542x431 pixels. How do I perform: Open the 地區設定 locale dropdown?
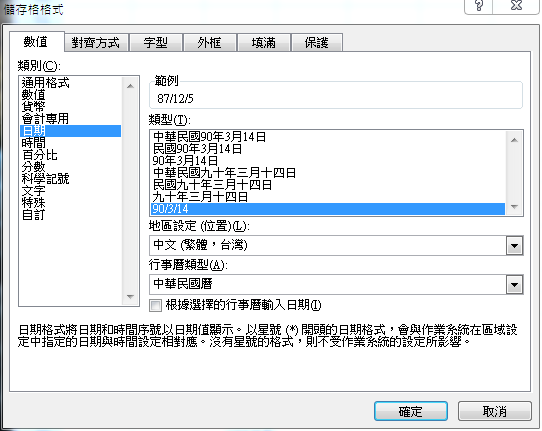(514, 246)
